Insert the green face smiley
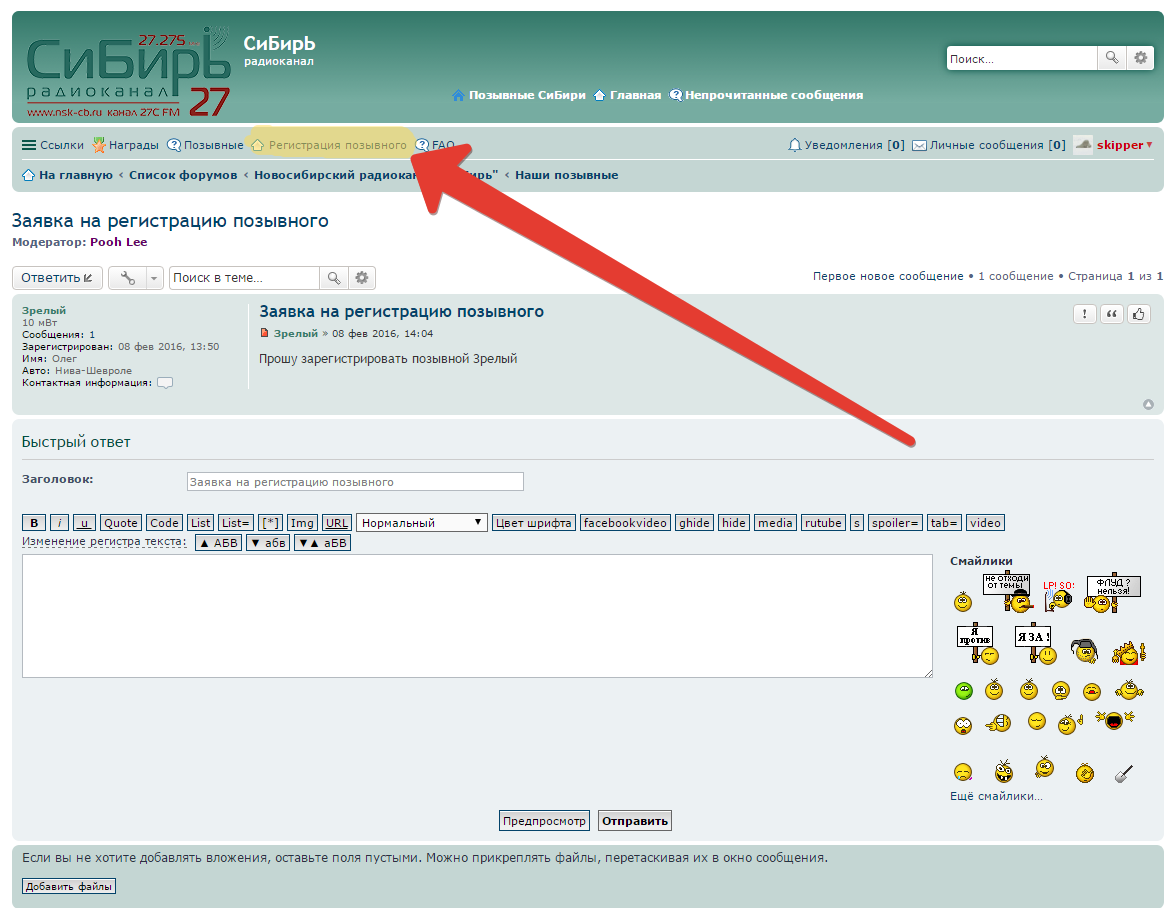Viewport: 1172px width, 908px height. [x=963, y=690]
